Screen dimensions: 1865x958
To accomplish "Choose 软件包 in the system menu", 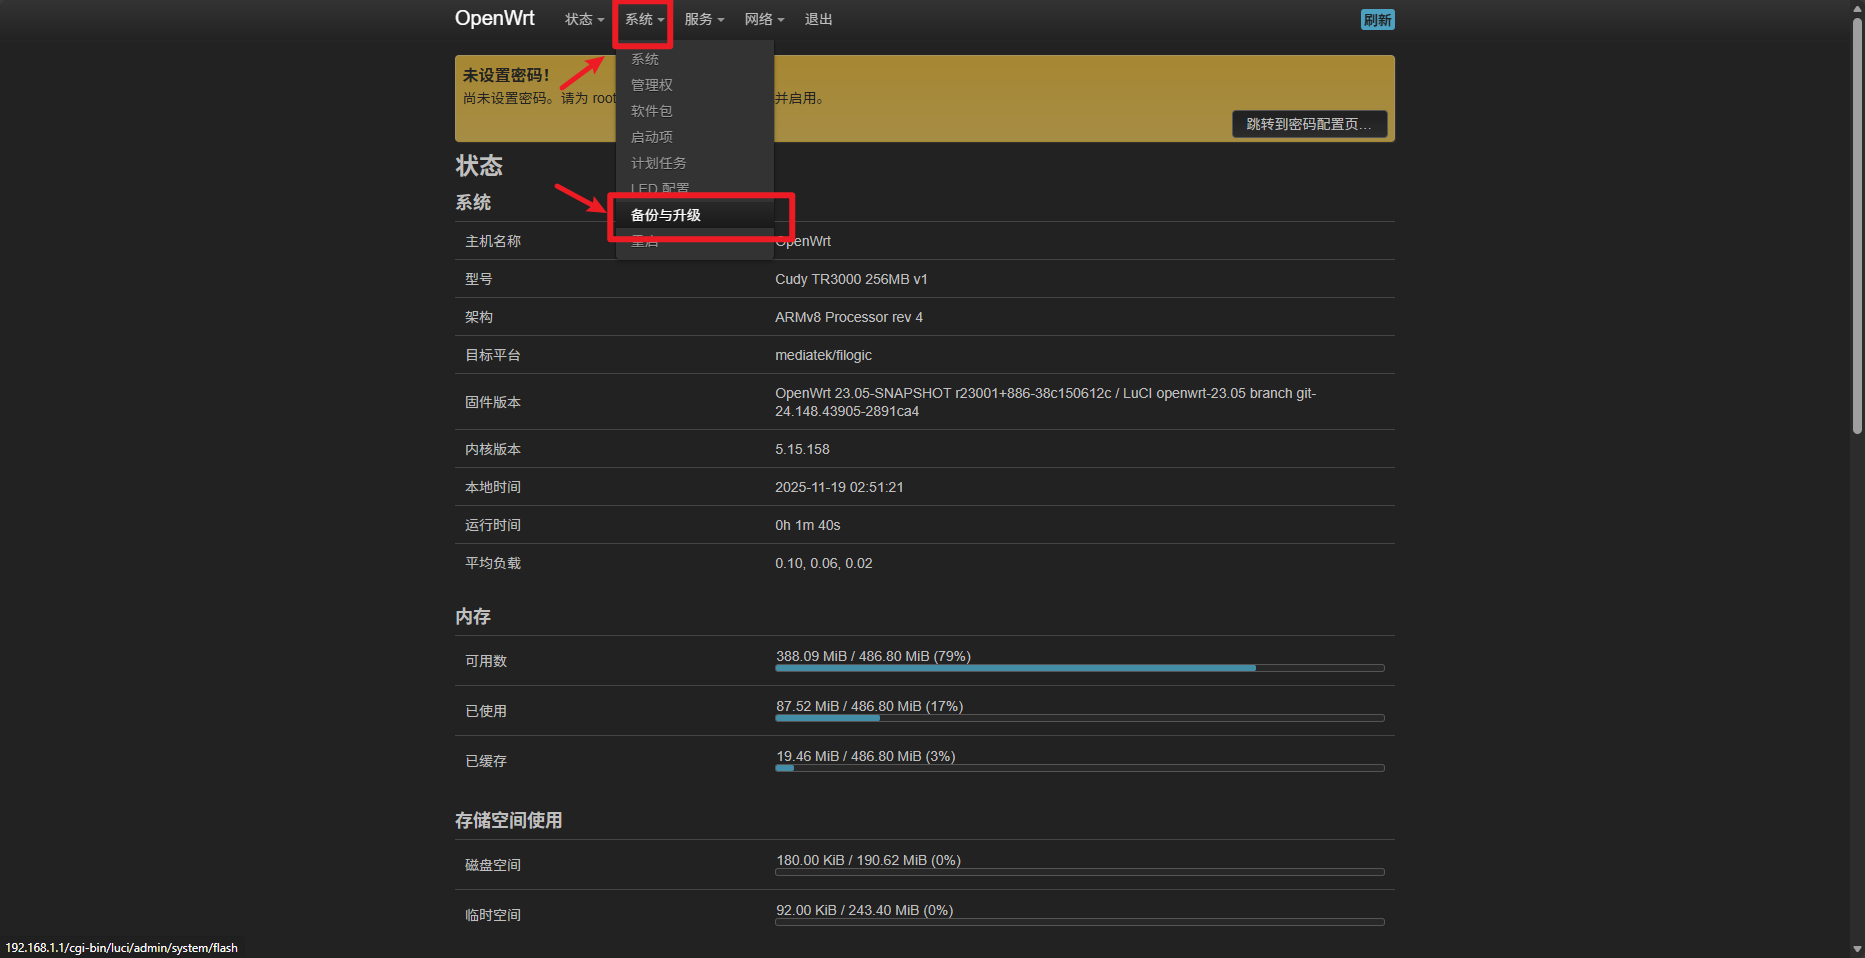I will pyautogui.click(x=652, y=111).
